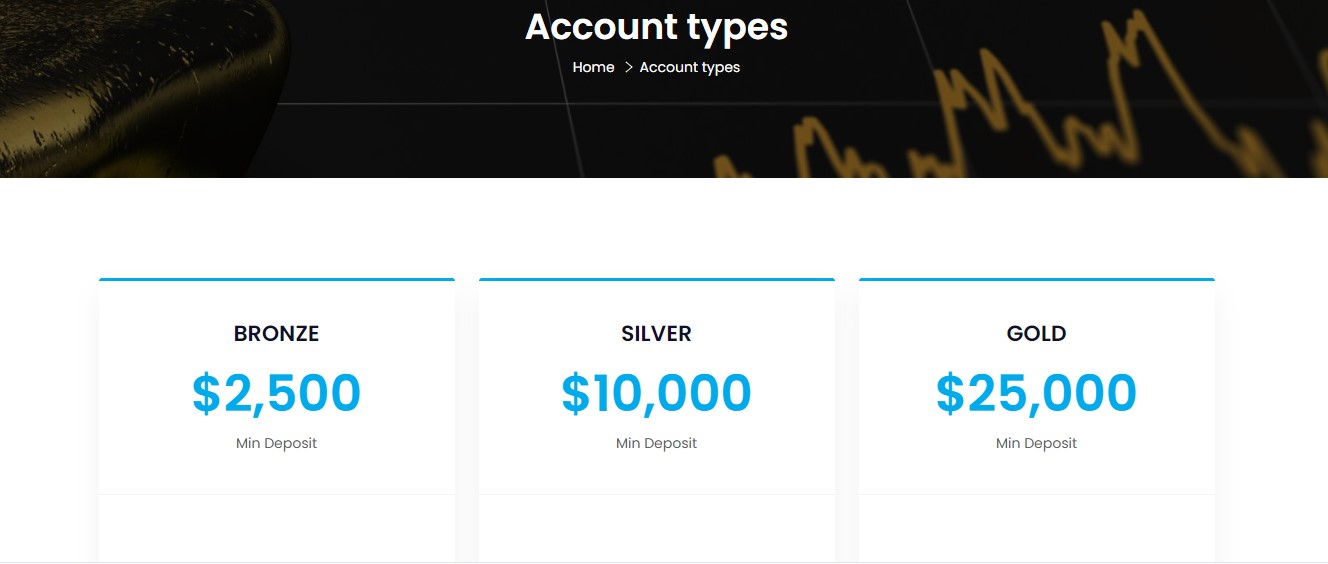Click the lower section of Gold card
1328x564 pixels.
click(x=1036, y=528)
